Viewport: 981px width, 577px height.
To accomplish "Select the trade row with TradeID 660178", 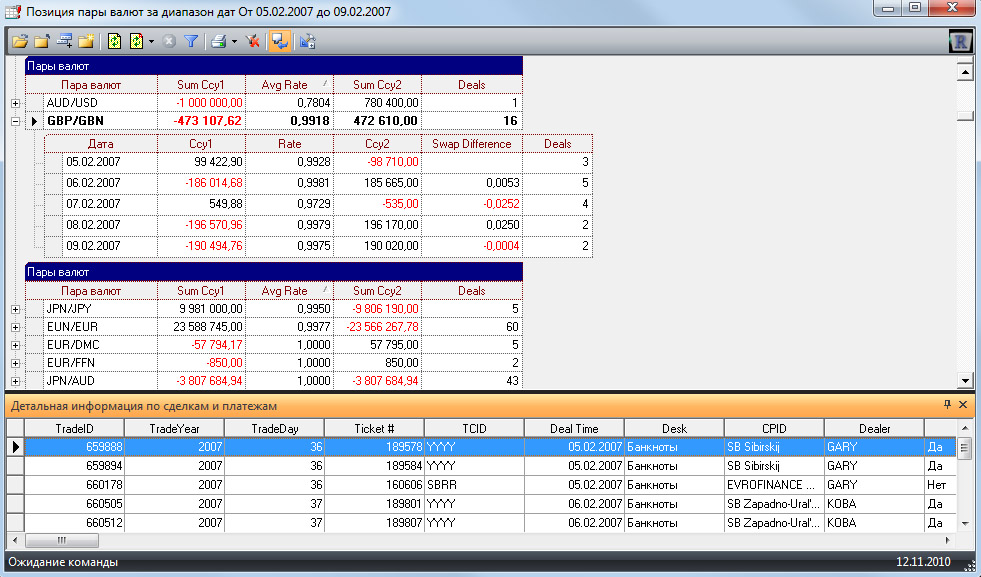I will (481, 485).
